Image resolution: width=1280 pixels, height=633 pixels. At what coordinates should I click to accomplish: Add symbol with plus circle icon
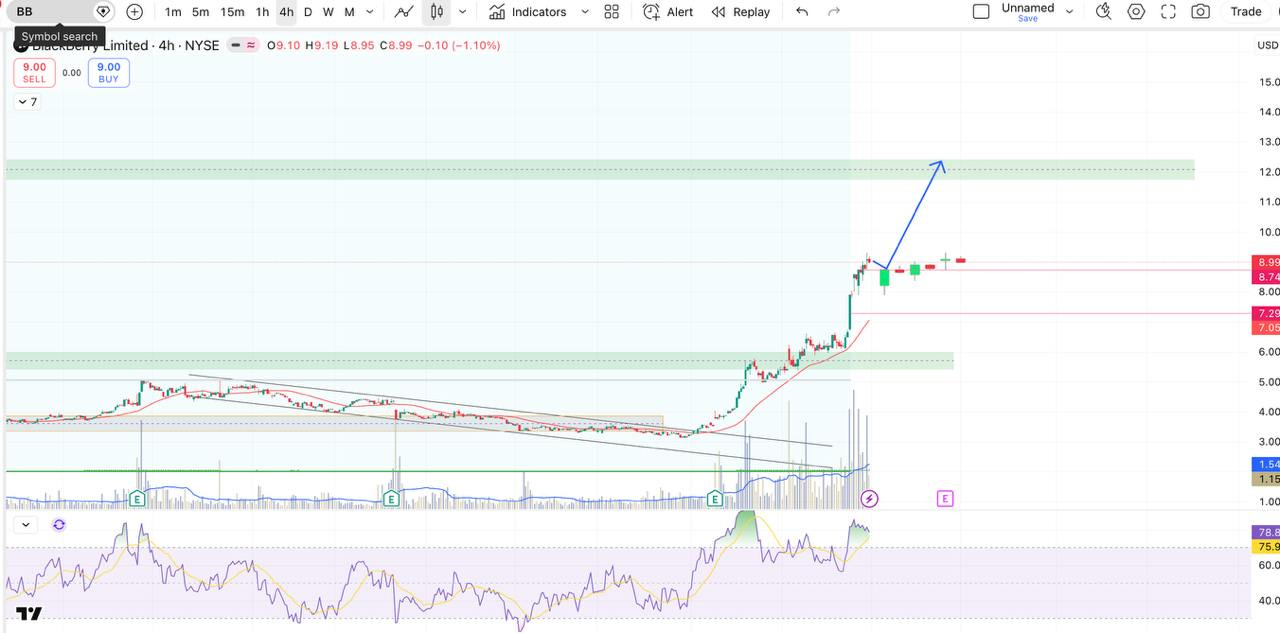pyautogui.click(x=135, y=12)
